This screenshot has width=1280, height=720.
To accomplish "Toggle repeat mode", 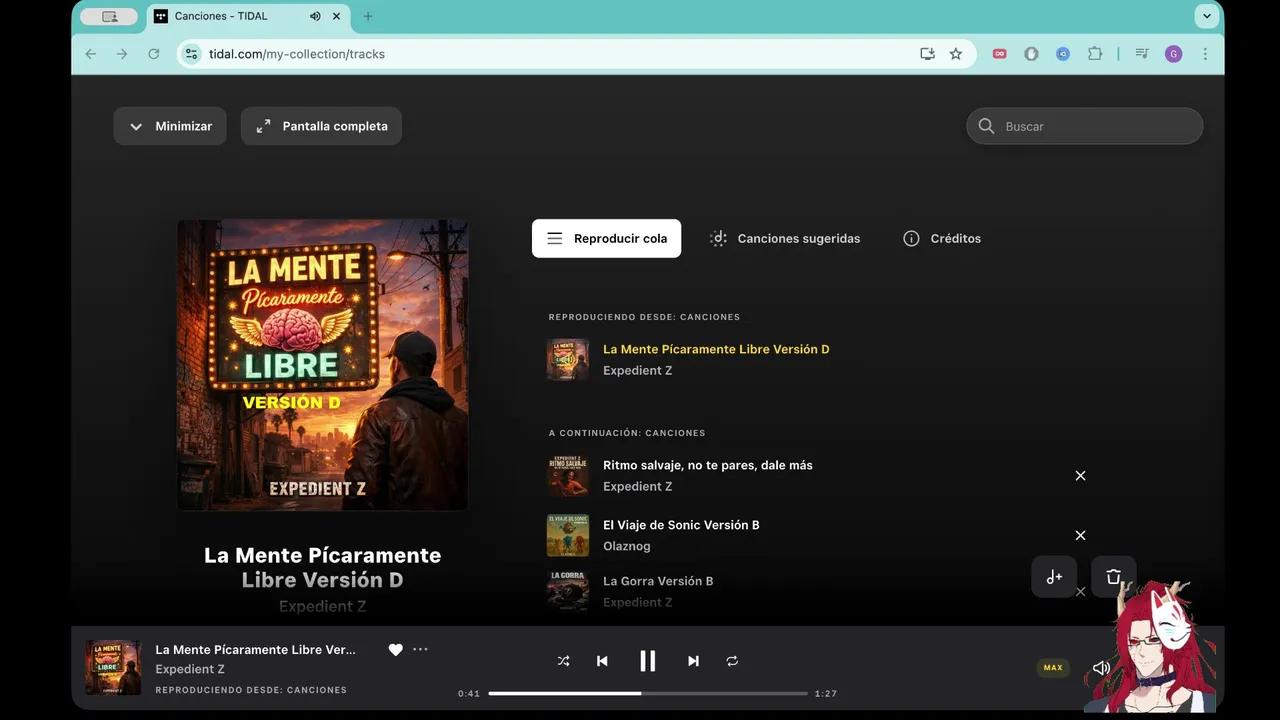I will (732, 661).
